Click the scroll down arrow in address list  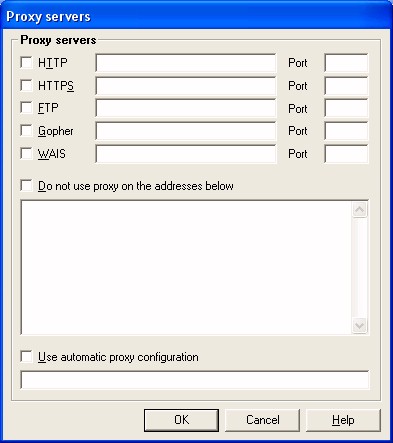click(360, 325)
